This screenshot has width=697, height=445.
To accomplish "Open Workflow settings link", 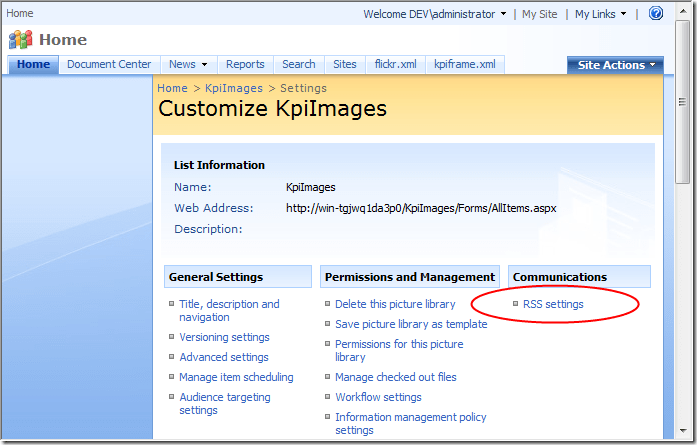I will 378,397.
